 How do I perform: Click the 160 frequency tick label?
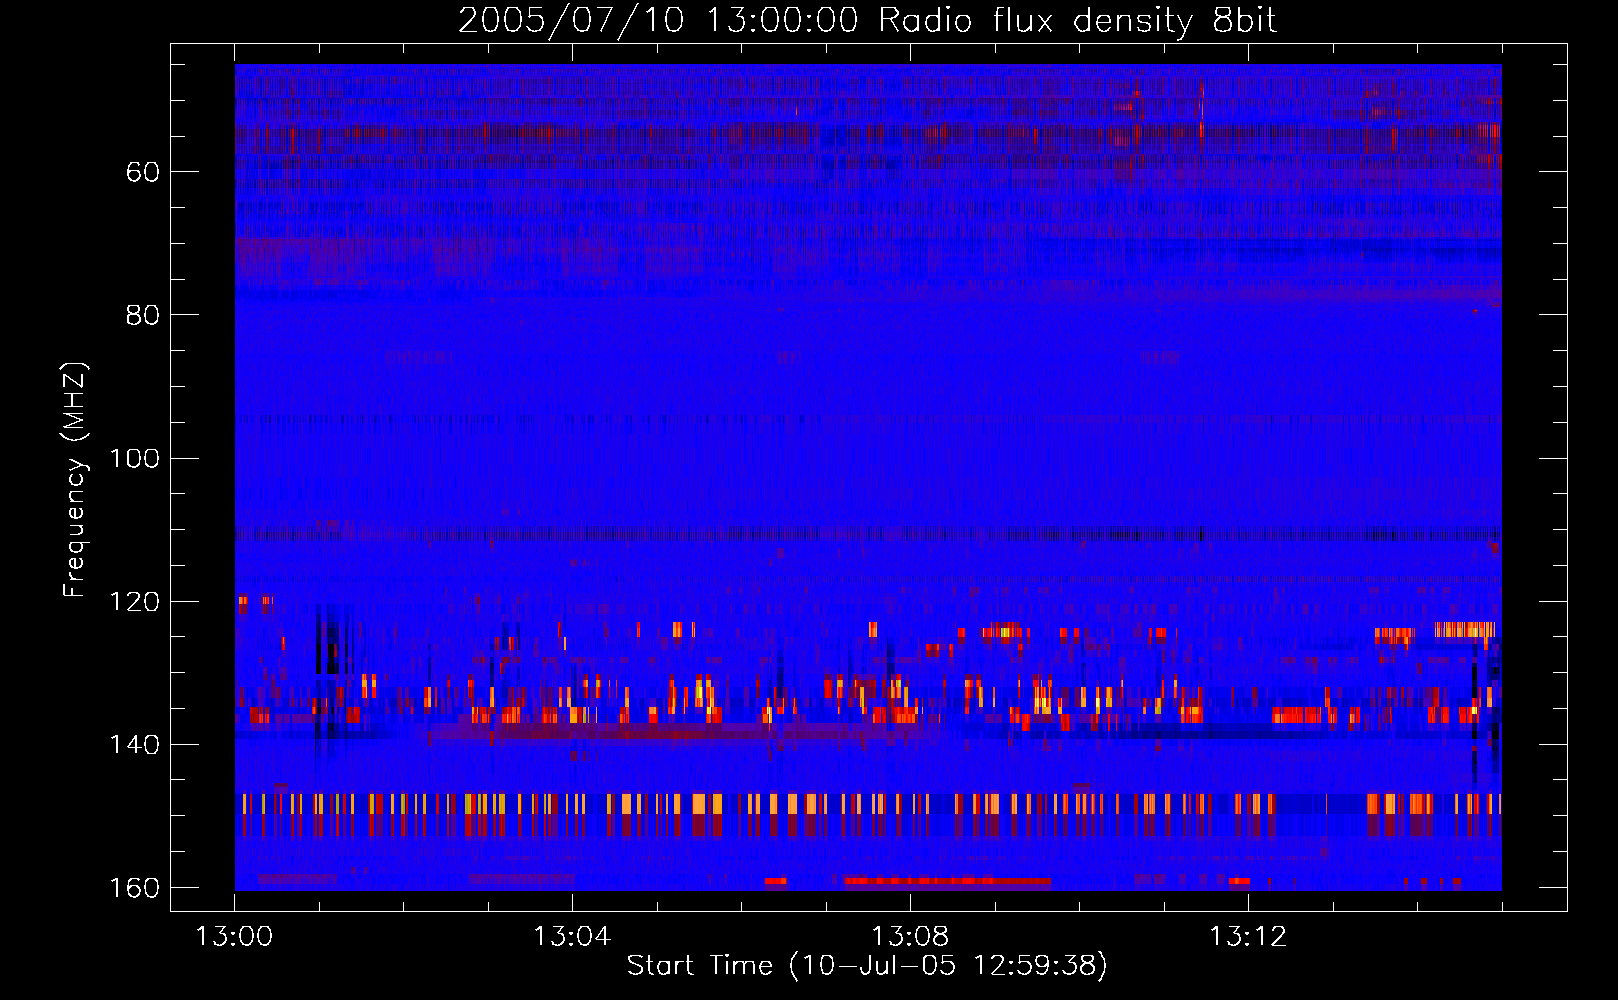tap(134, 888)
